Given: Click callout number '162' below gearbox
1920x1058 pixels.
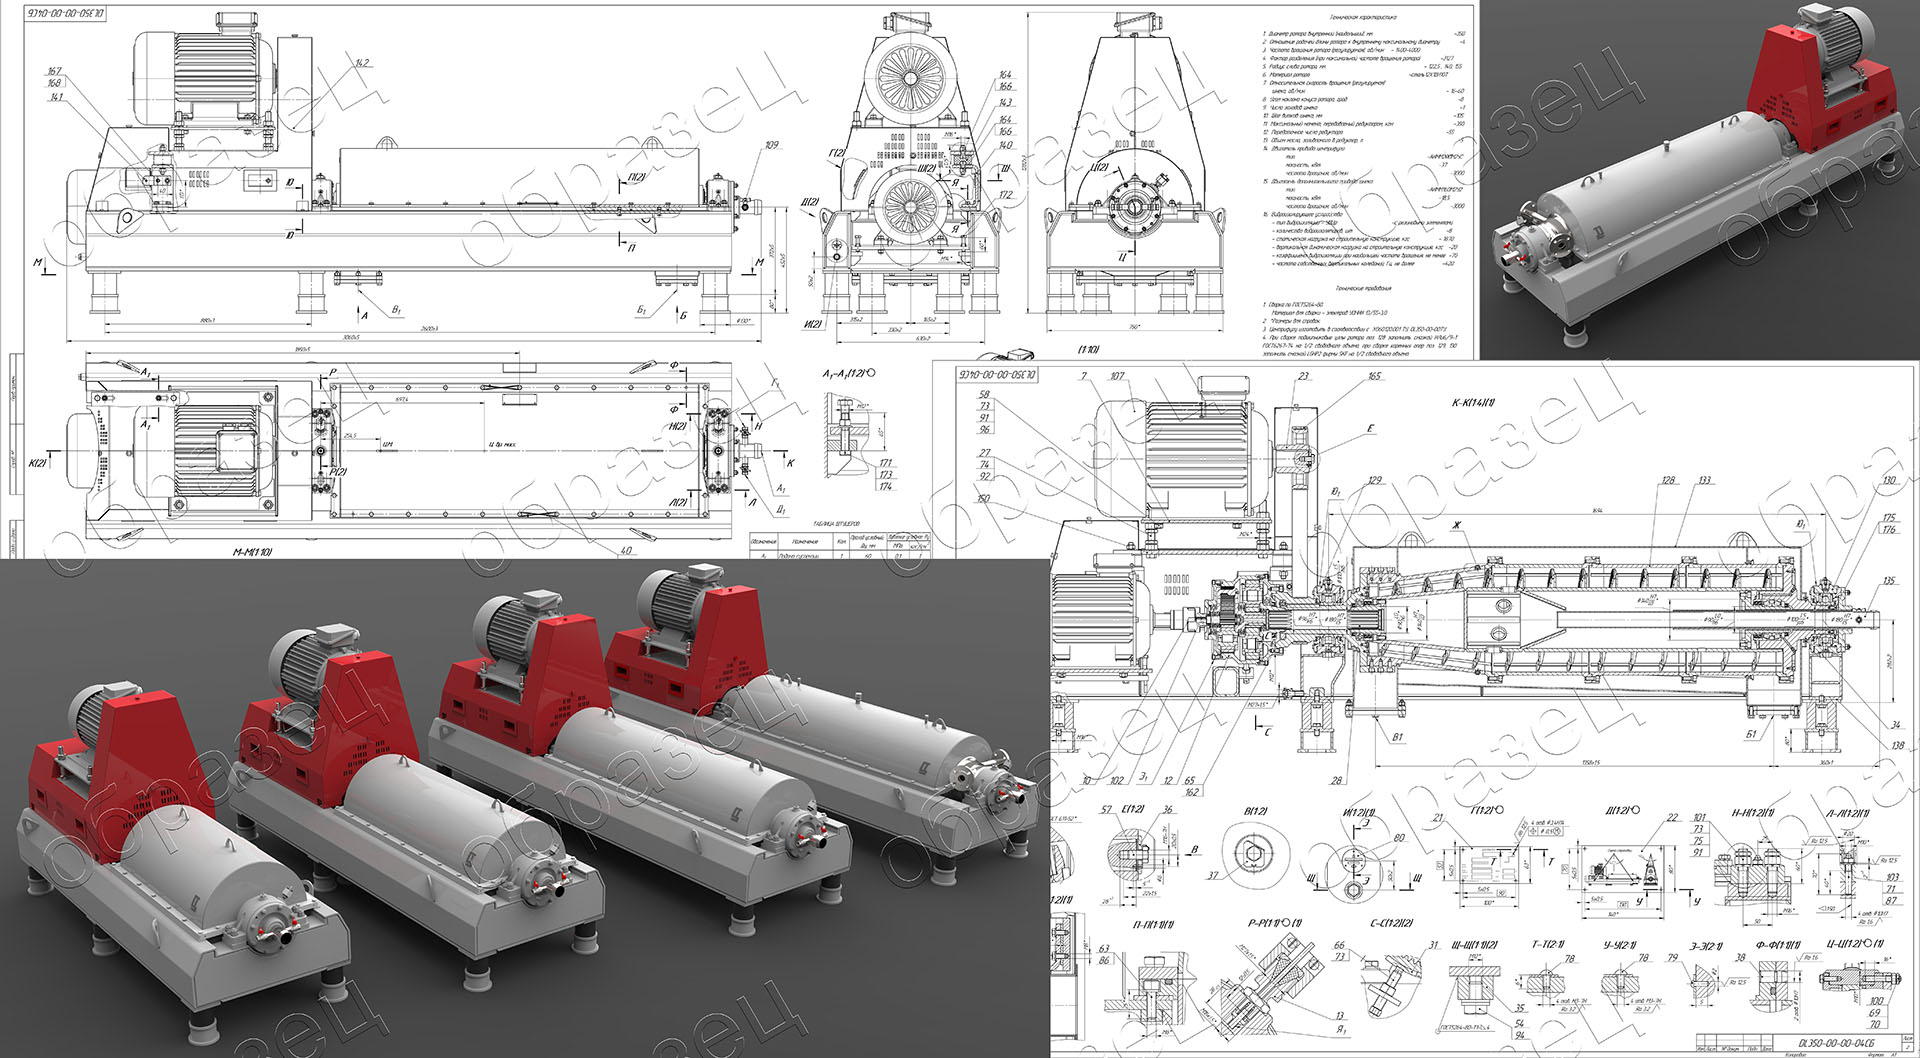Looking at the screenshot, I should [1191, 792].
